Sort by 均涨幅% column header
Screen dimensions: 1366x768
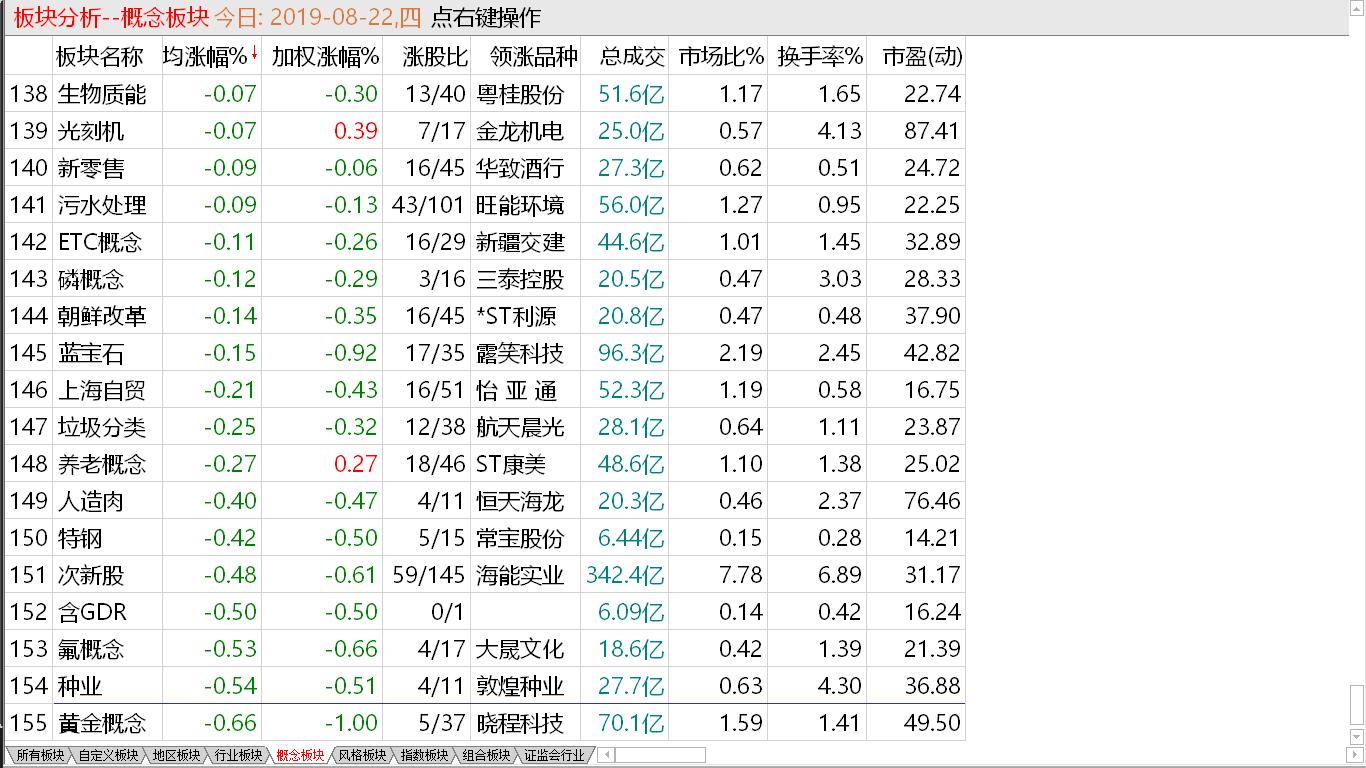pos(204,56)
